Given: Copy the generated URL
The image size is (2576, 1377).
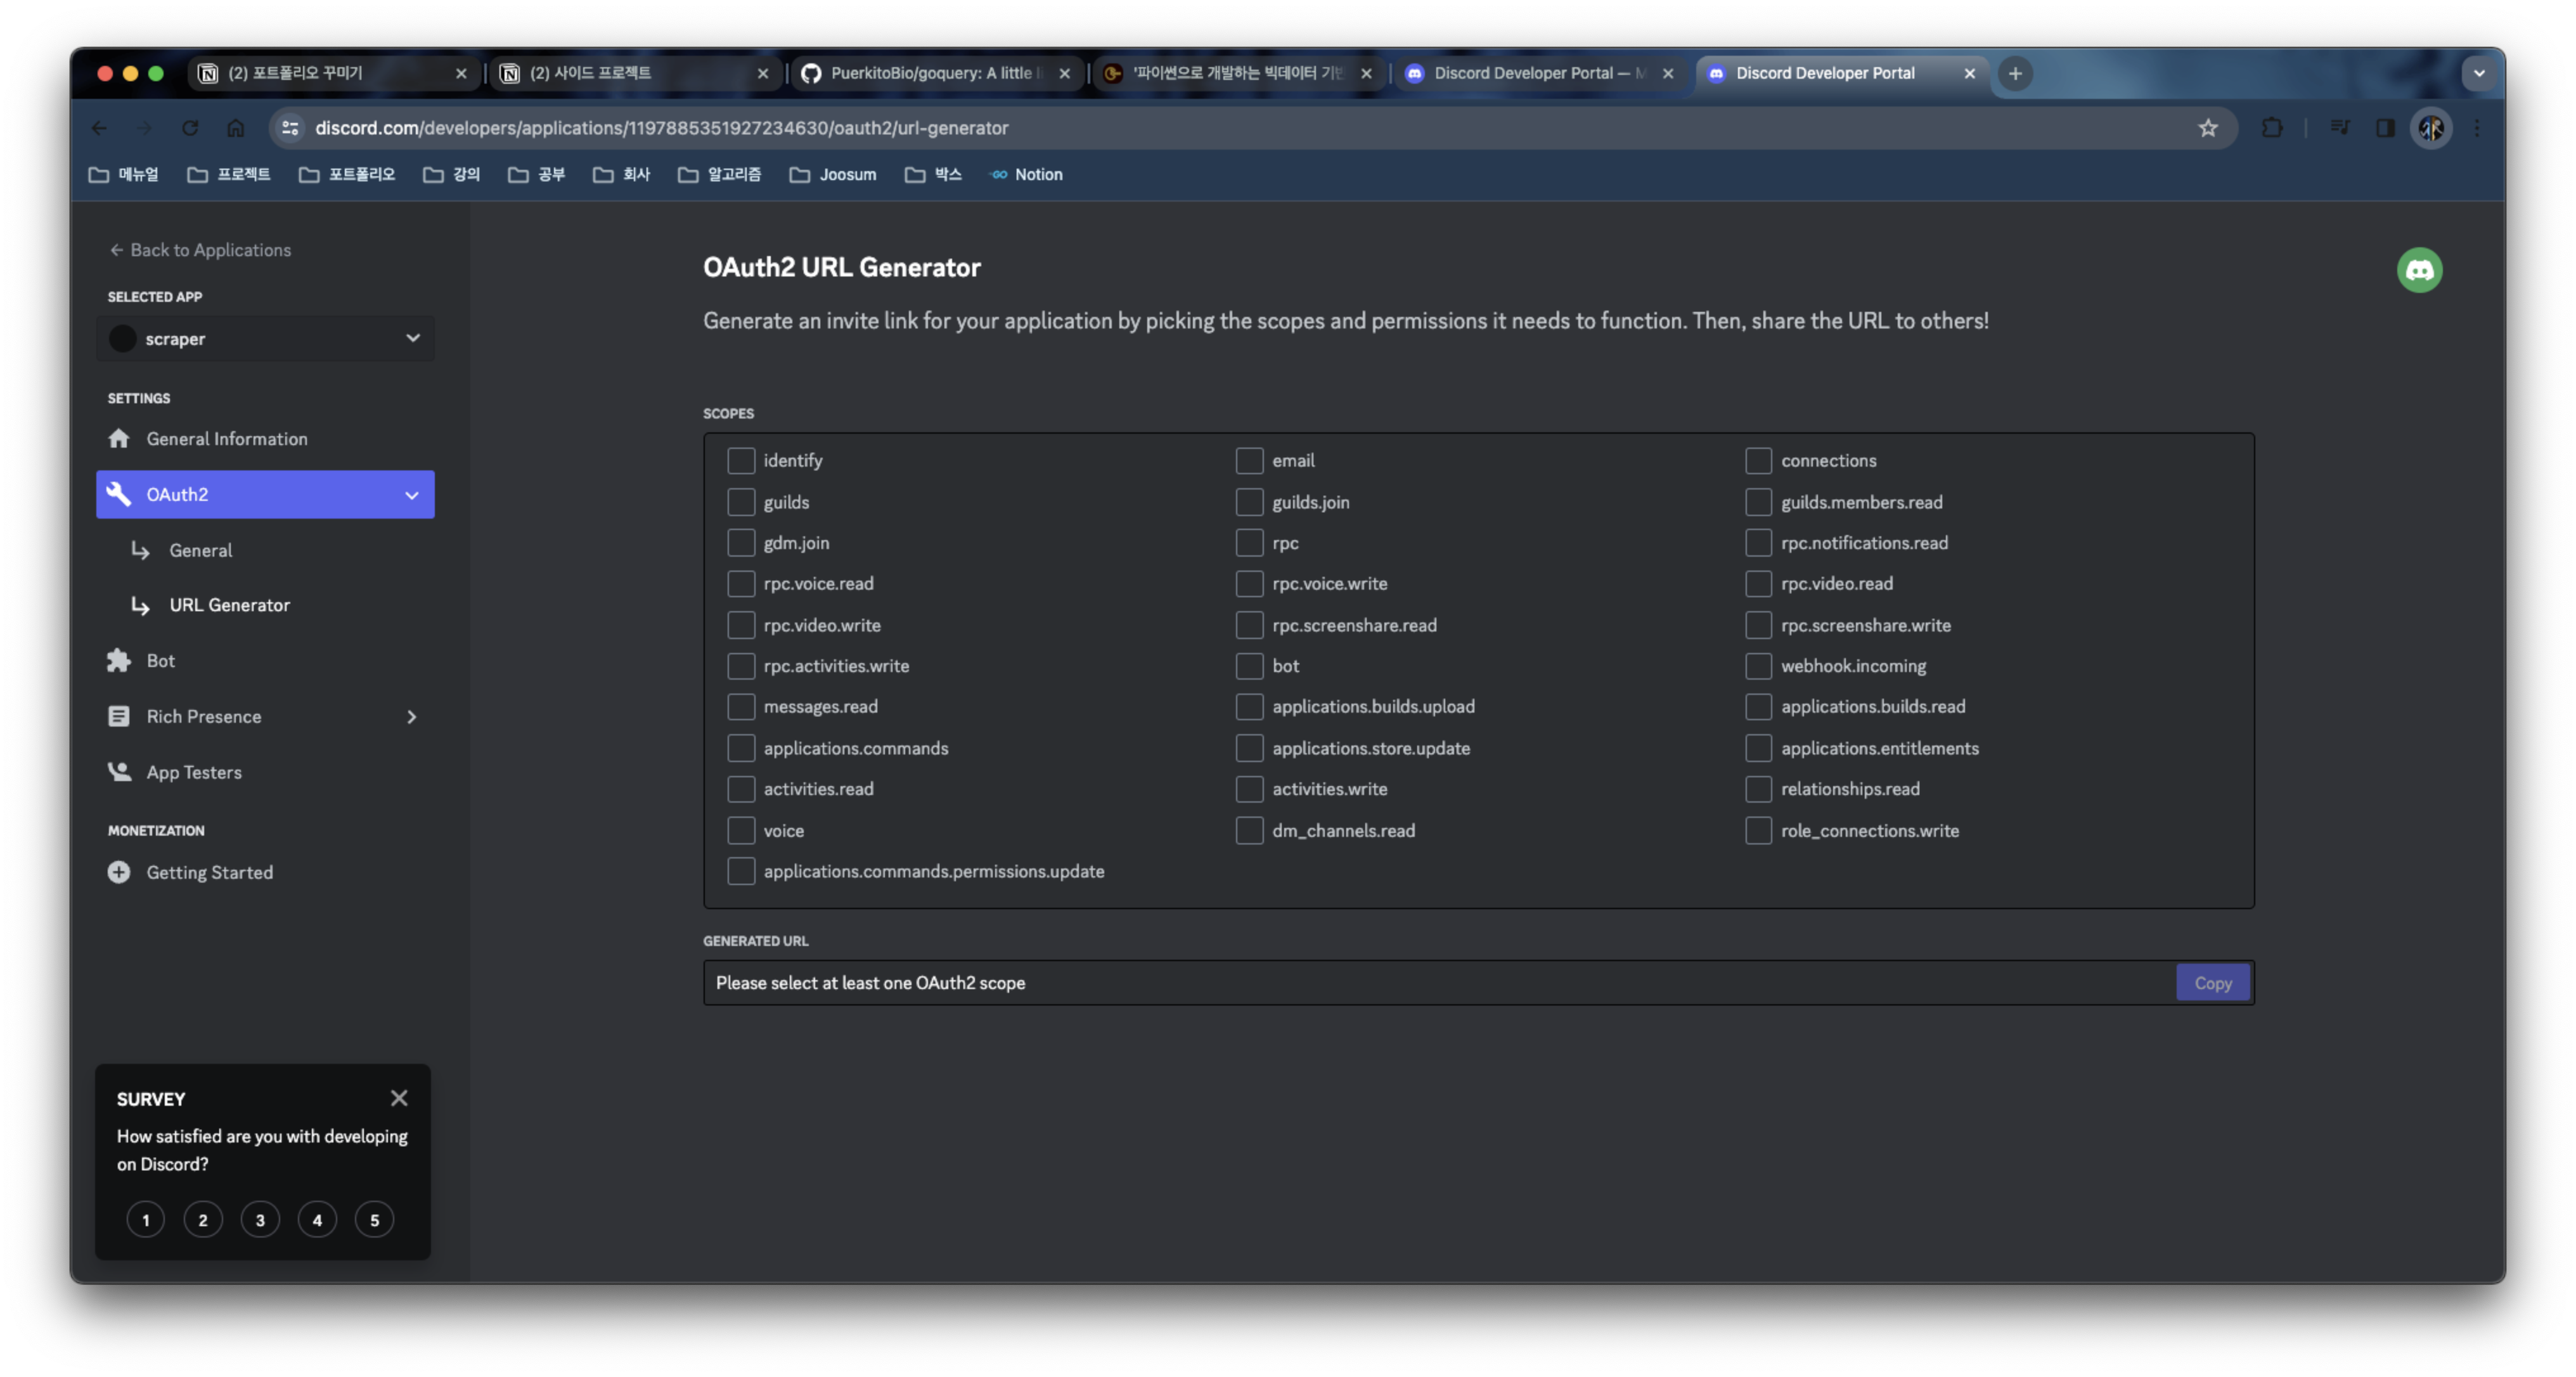Looking at the screenshot, I should pyautogui.click(x=2212, y=983).
